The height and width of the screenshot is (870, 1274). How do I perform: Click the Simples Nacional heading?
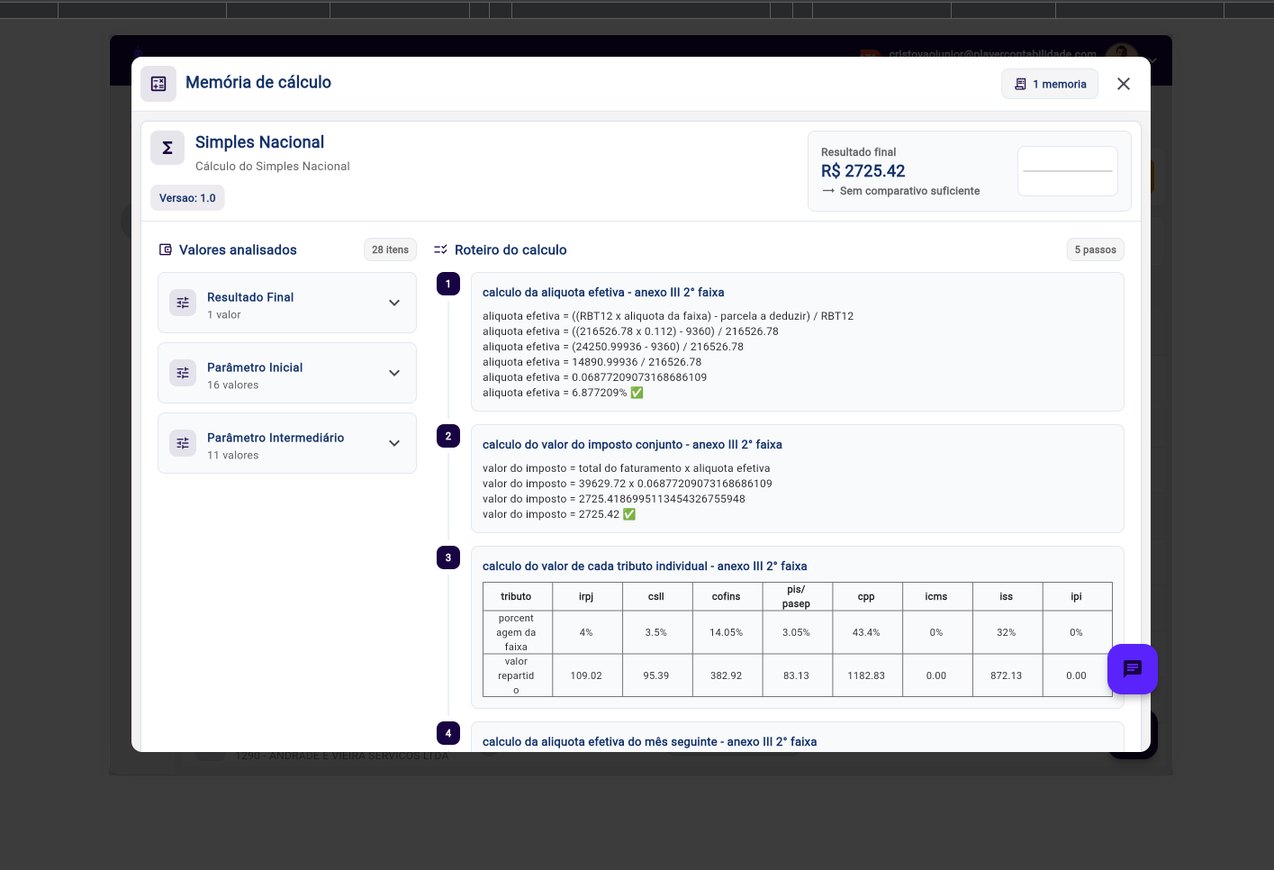260,142
